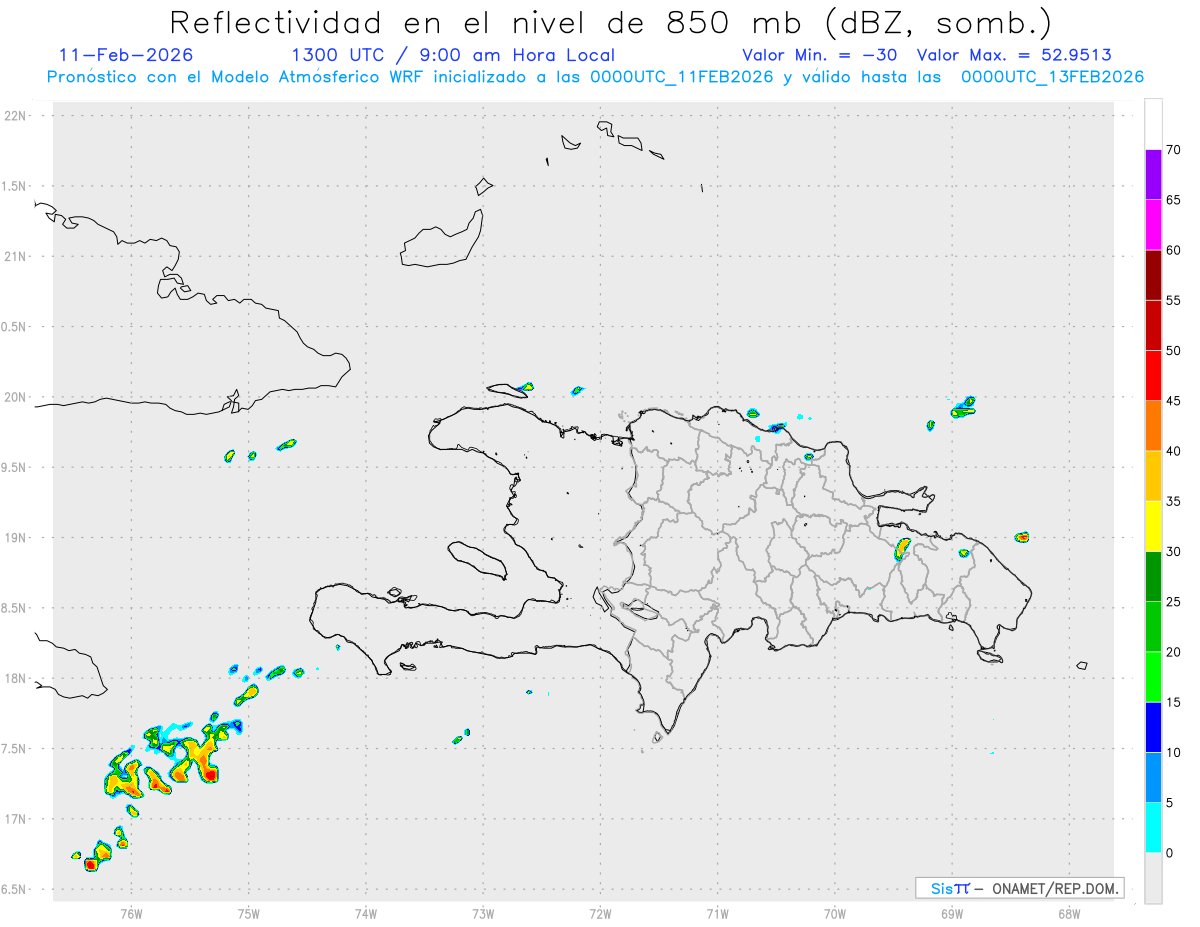Click the "Valor Min. = -30" text
The image size is (1200, 927).
coord(822,55)
